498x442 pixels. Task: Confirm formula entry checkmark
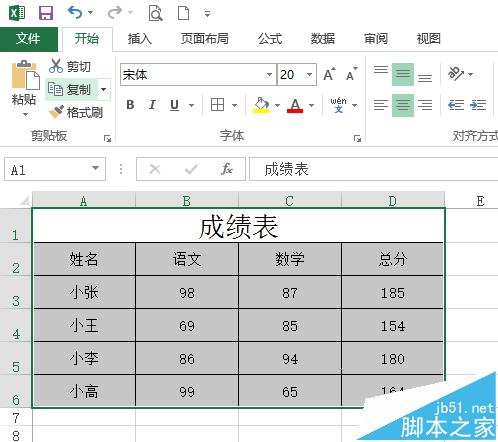pos(191,169)
